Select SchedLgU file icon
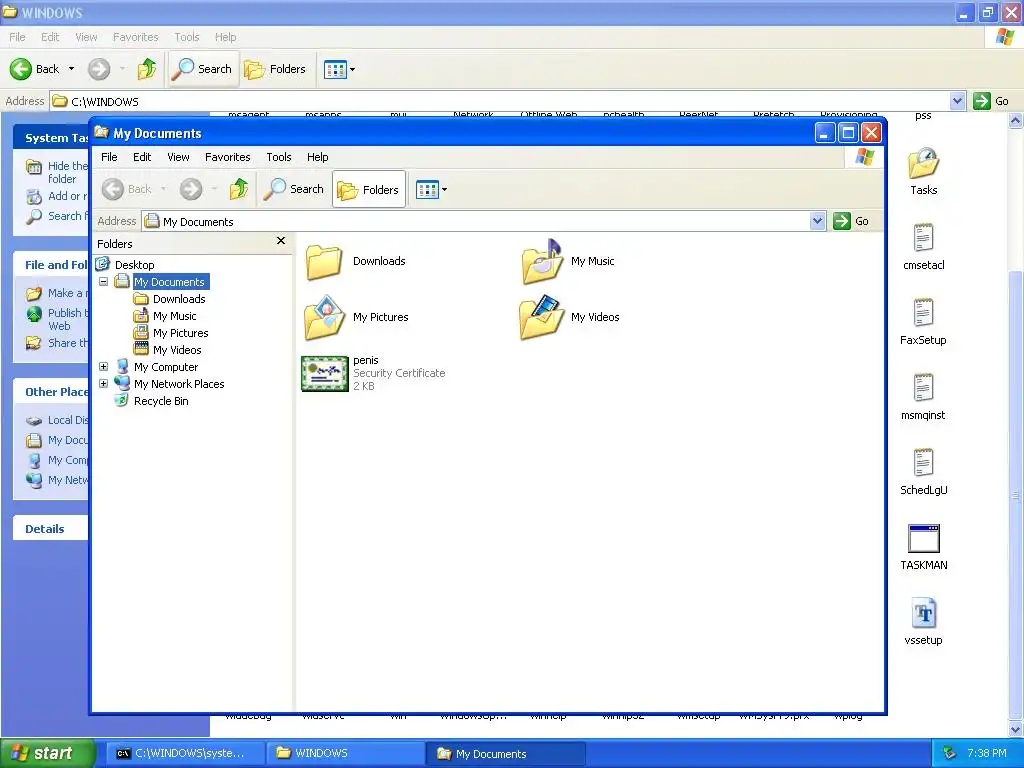The image size is (1024, 768). point(923,463)
